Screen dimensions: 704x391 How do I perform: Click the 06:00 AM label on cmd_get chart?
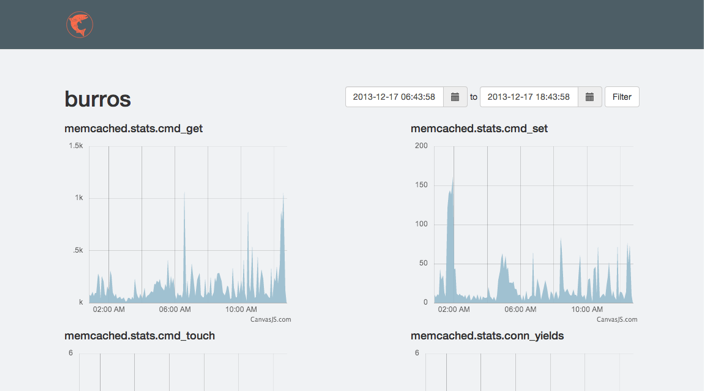[x=175, y=309]
